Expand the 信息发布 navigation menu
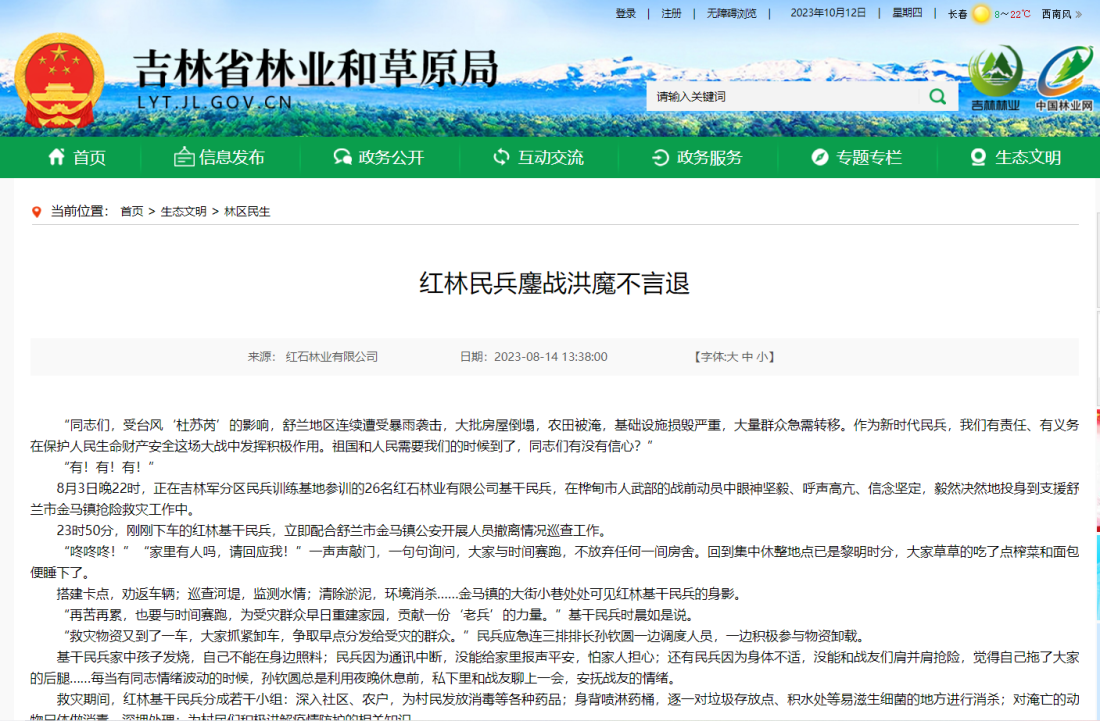 (x=219, y=157)
